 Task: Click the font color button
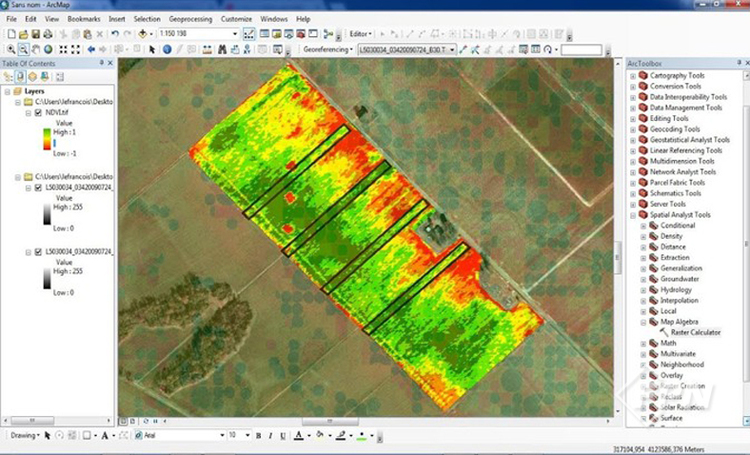coord(300,436)
